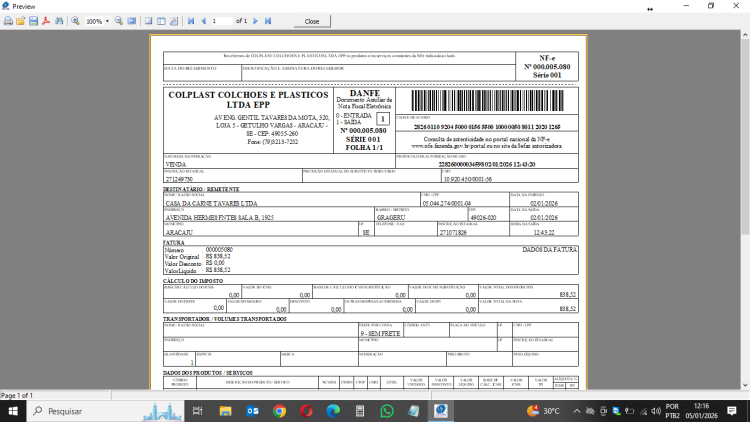The height and width of the screenshot is (422, 750).
Task: Click the DANFE title text
Action: (x=364, y=93)
